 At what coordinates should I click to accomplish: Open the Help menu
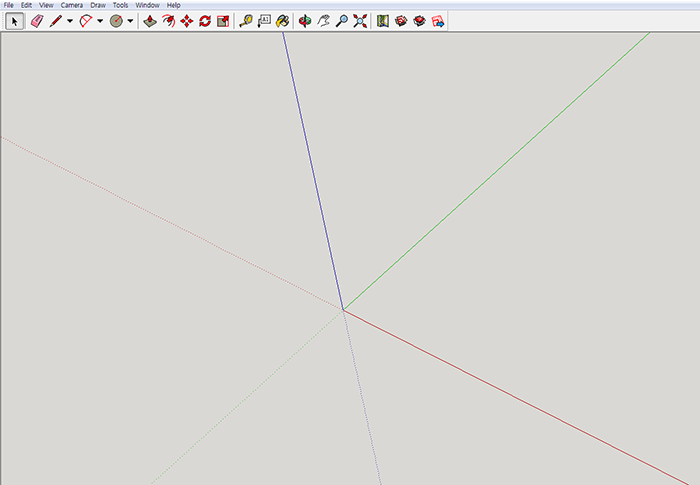(x=173, y=5)
